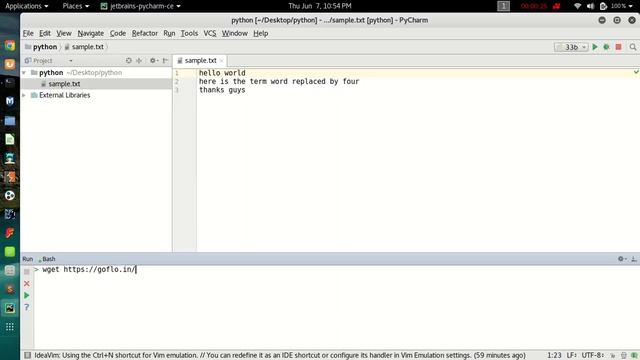Open Project panel gear settings
Viewport: 640px width, 360px height.
coord(153,60)
